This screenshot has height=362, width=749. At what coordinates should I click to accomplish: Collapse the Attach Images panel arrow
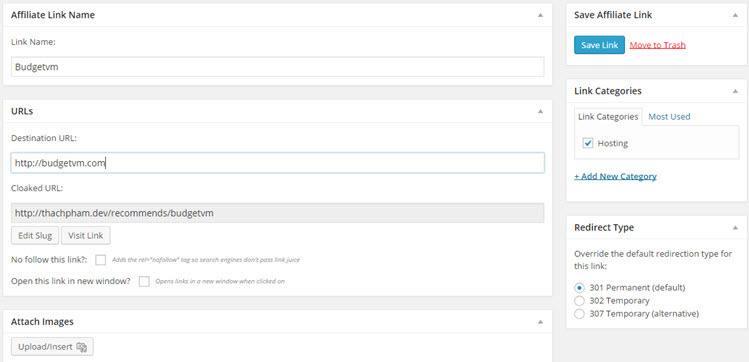click(540, 322)
